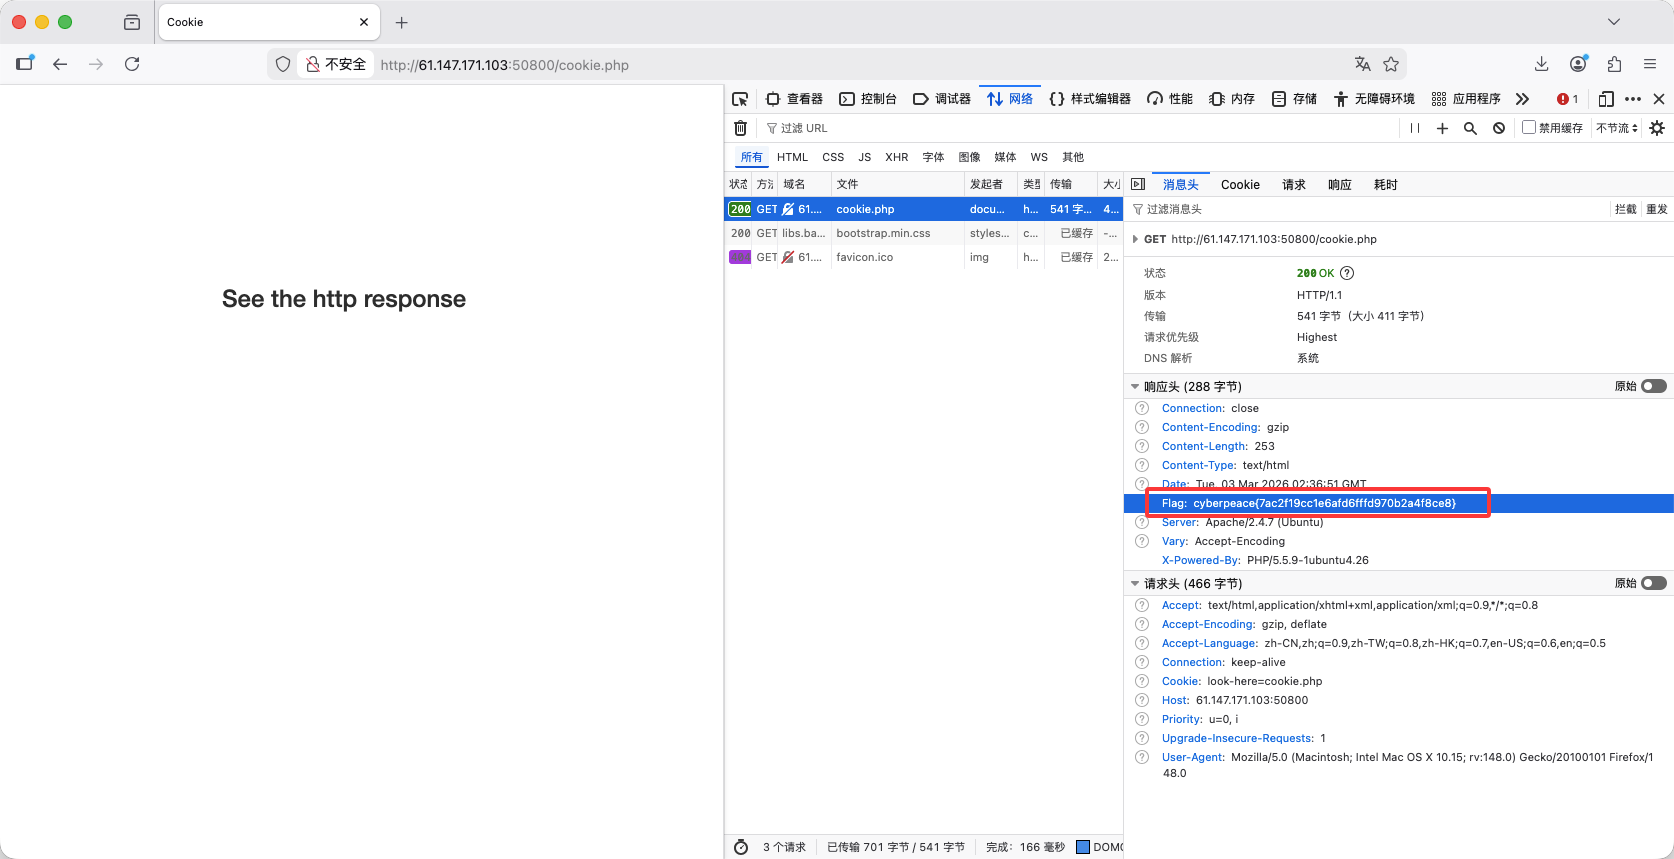Toggle raw view for 请求头 section
Image resolution: width=1674 pixels, height=859 pixels.
pyautogui.click(x=1653, y=583)
